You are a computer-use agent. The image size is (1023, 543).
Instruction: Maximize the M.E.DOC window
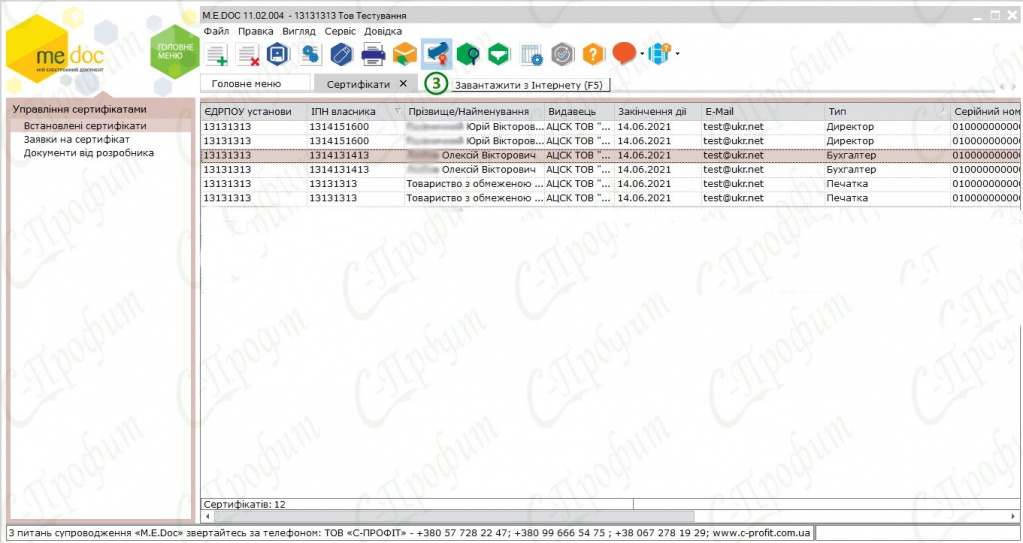coord(995,15)
